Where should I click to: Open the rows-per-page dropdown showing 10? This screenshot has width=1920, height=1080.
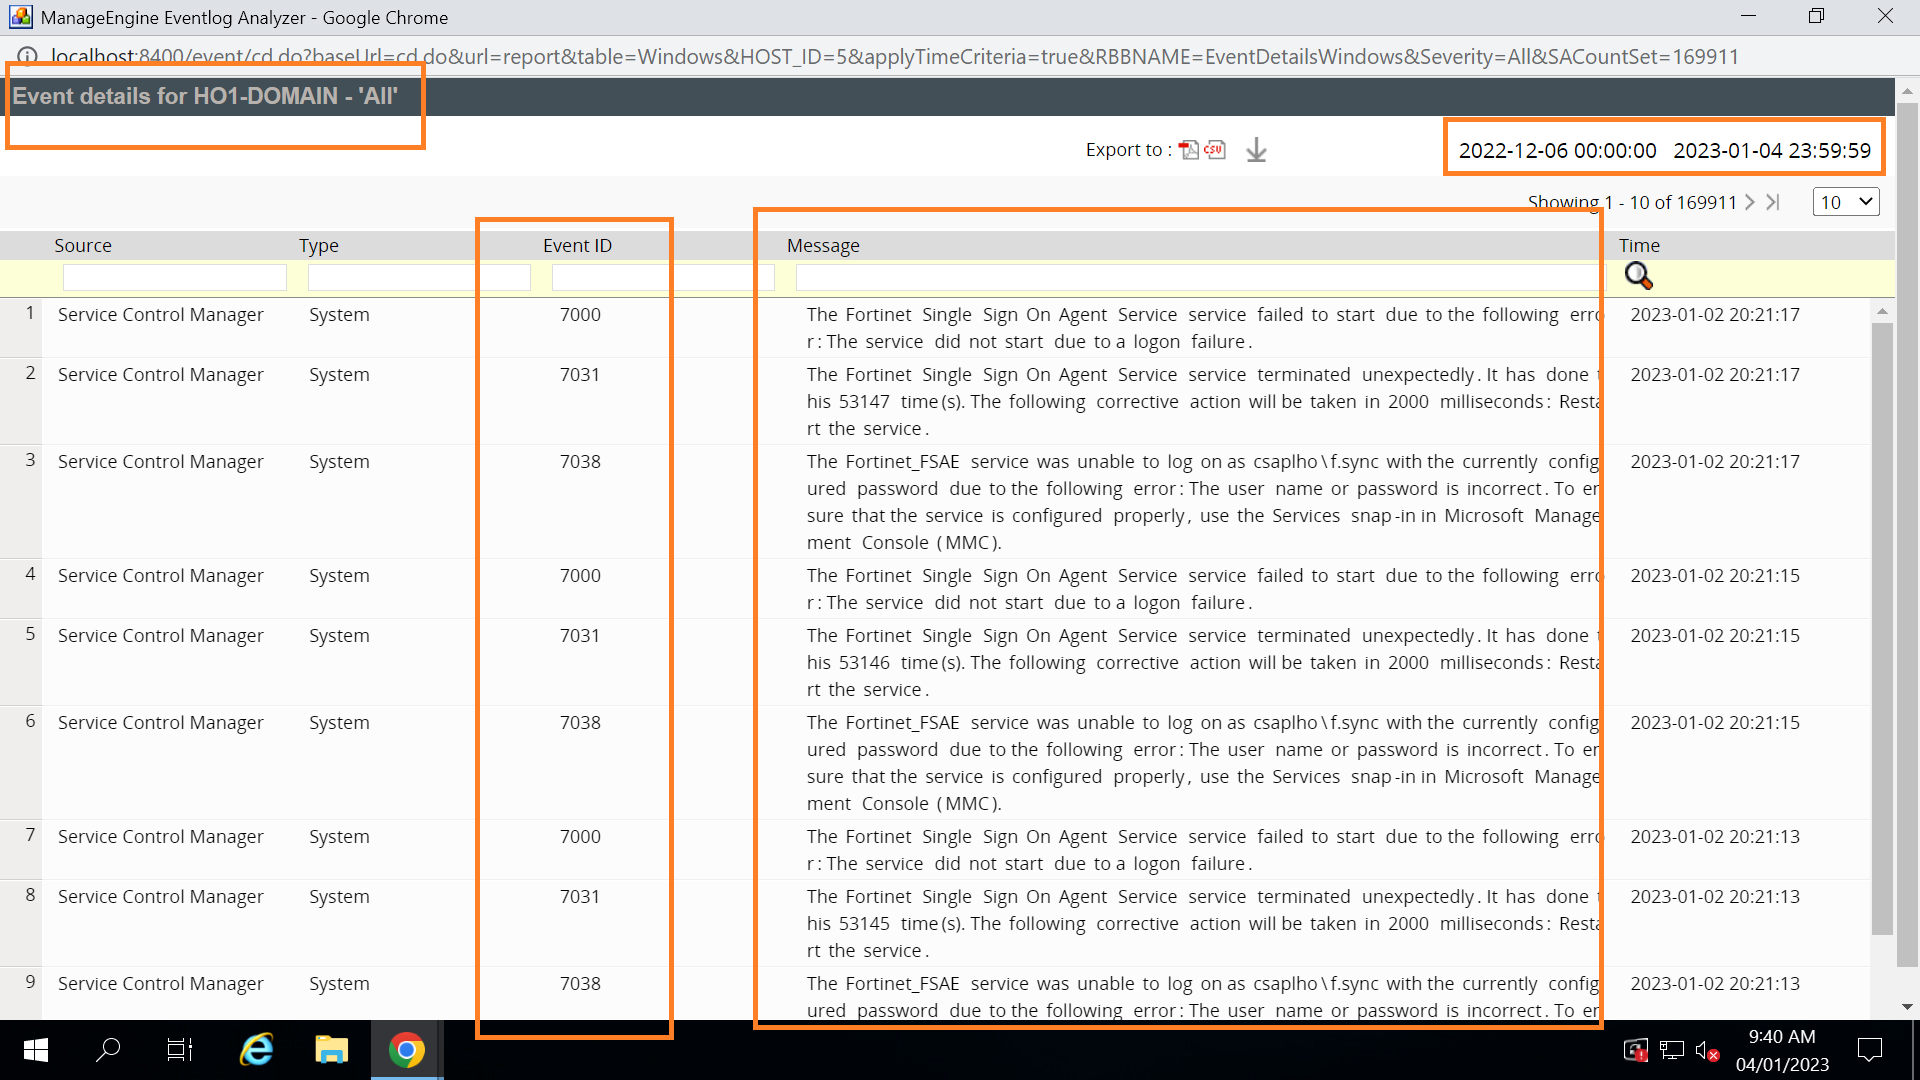coord(1845,202)
